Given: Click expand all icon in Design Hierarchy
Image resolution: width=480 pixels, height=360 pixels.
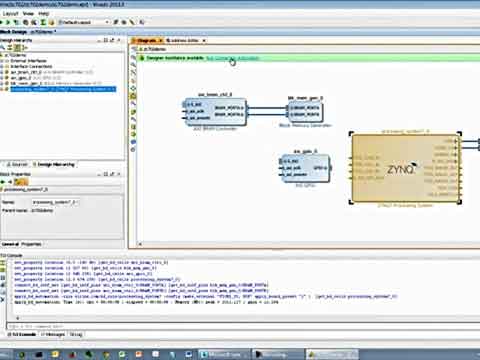Looking at the screenshot, I should (17, 48).
